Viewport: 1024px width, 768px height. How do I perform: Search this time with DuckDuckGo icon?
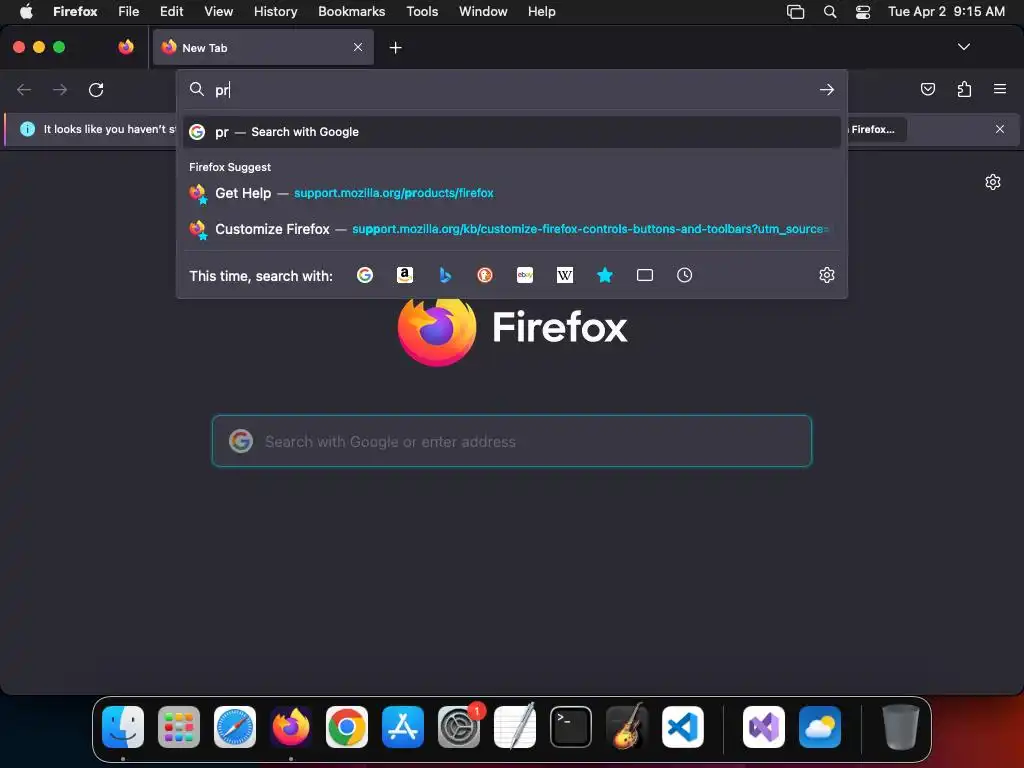point(485,275)
